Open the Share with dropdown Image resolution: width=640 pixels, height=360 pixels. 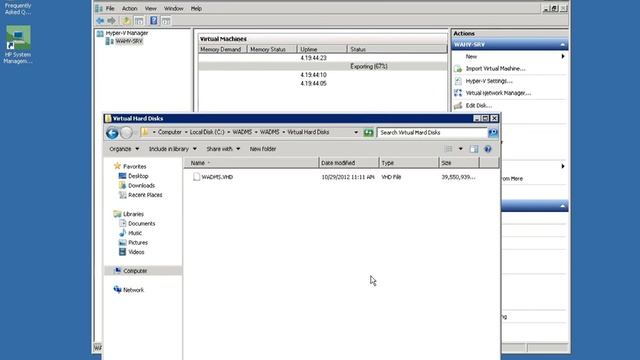coord(223,149)
